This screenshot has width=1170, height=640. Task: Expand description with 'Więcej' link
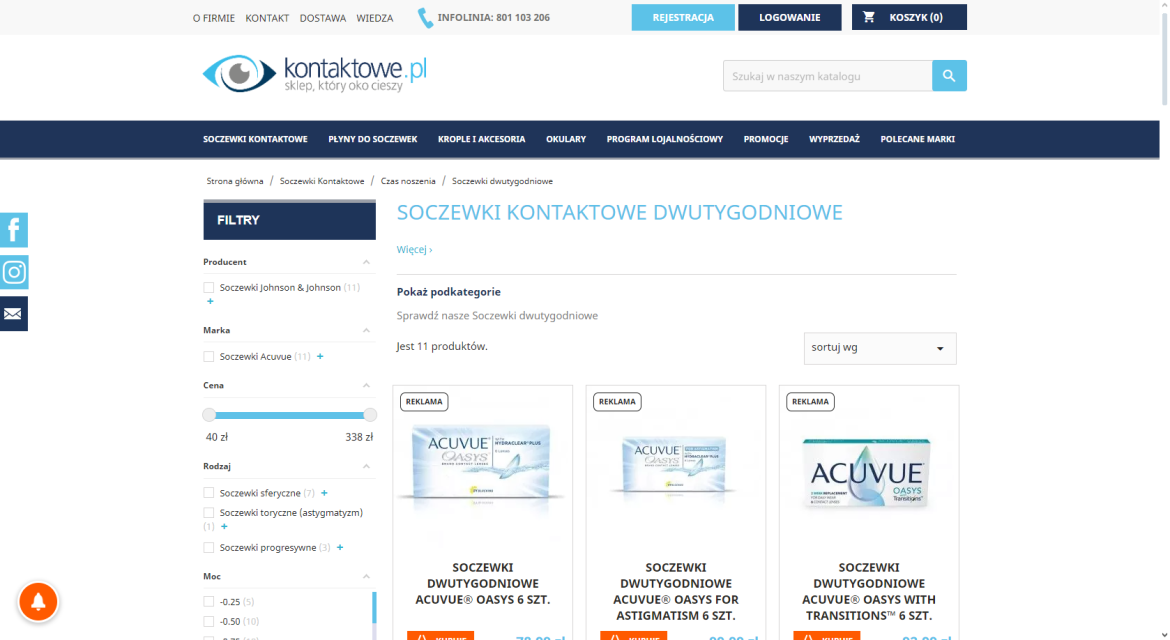[x=414, y=249]
